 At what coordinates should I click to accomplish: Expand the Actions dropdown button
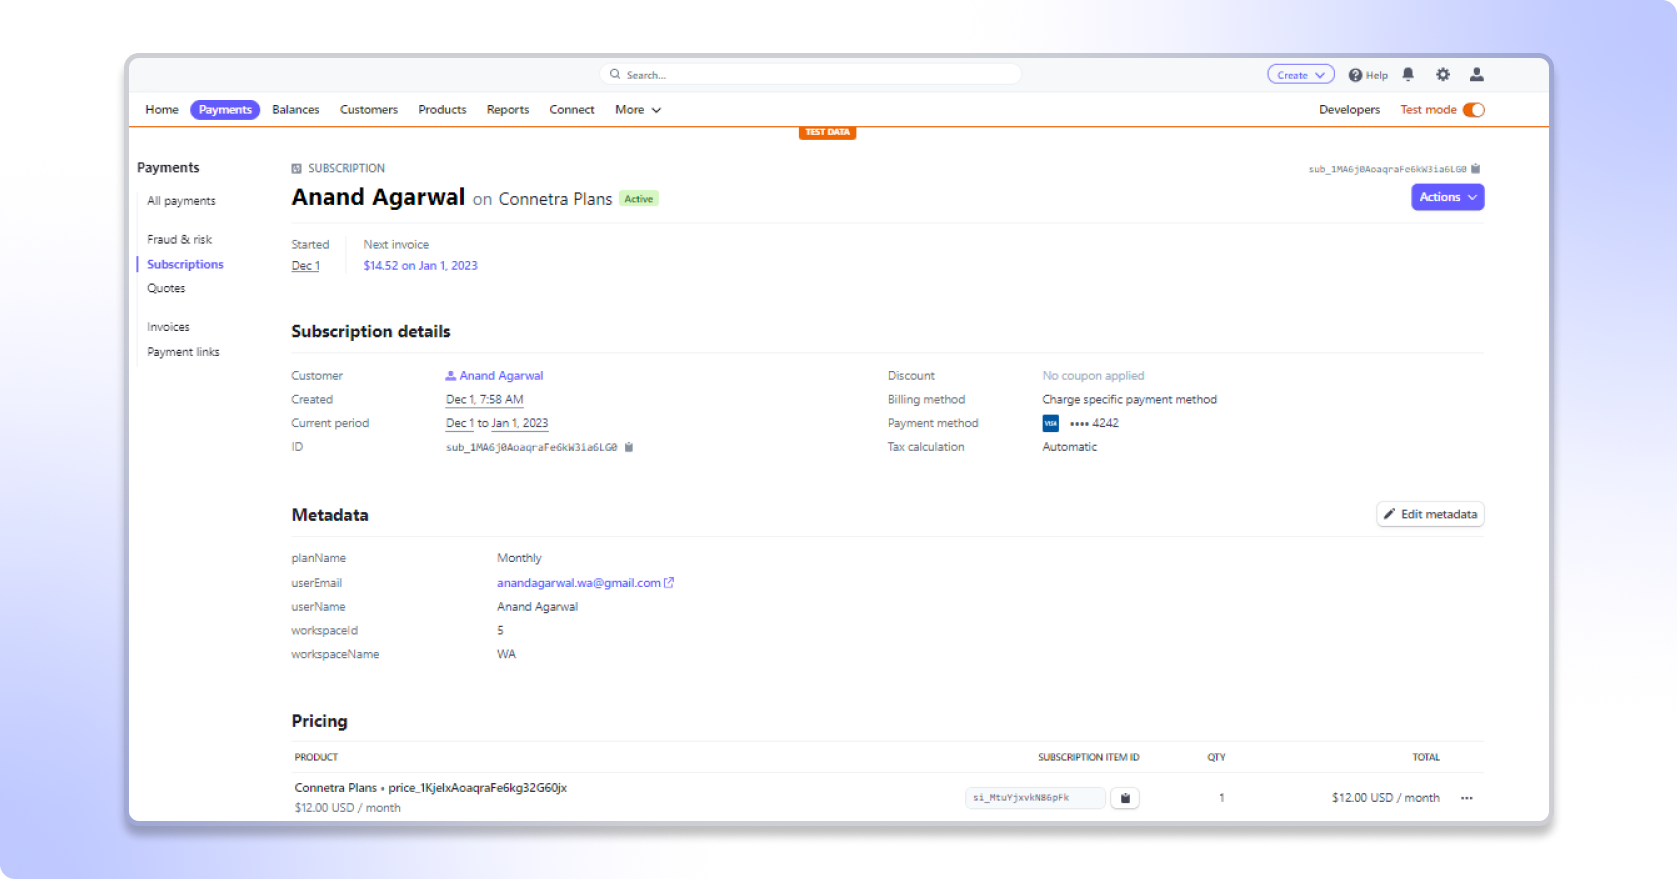tap(1447, 197)
